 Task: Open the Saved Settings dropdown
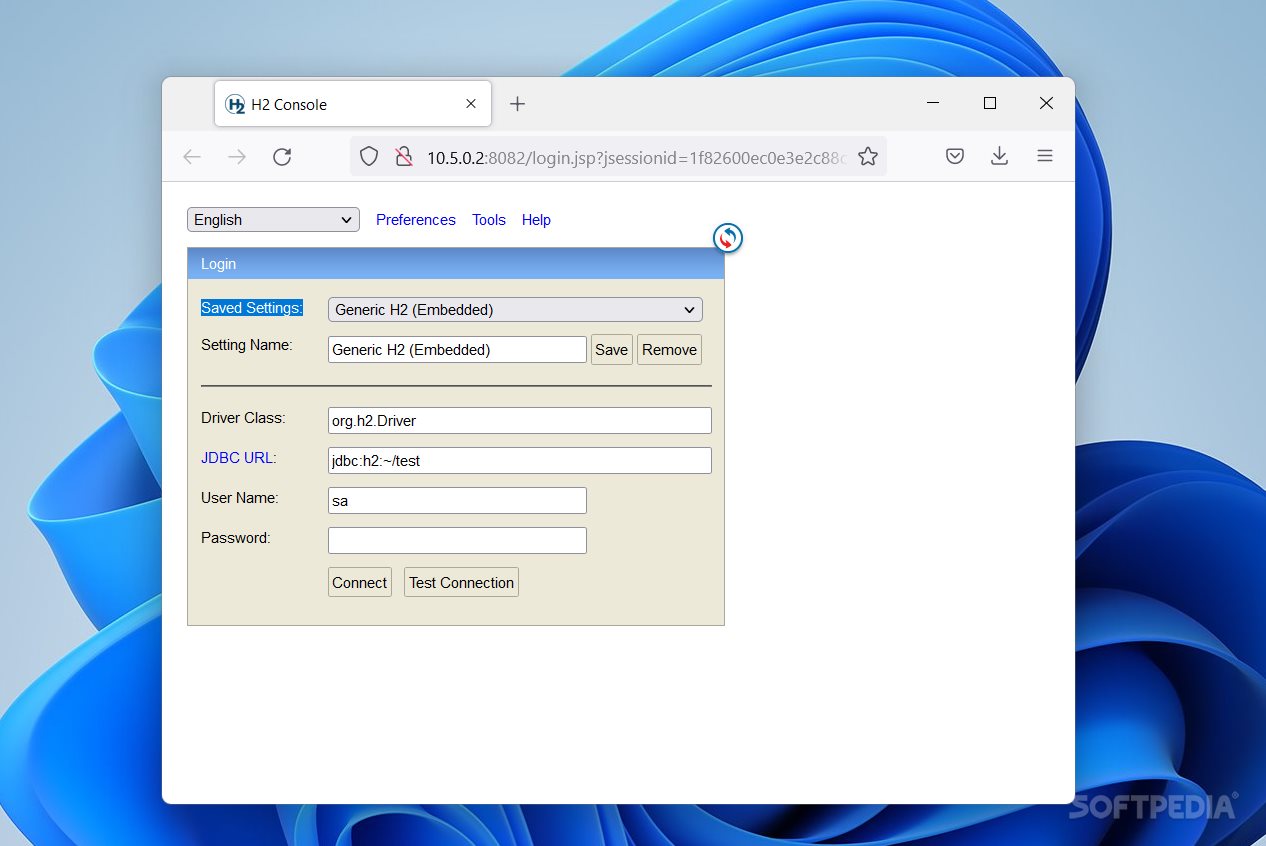click(x=515, y=310)
